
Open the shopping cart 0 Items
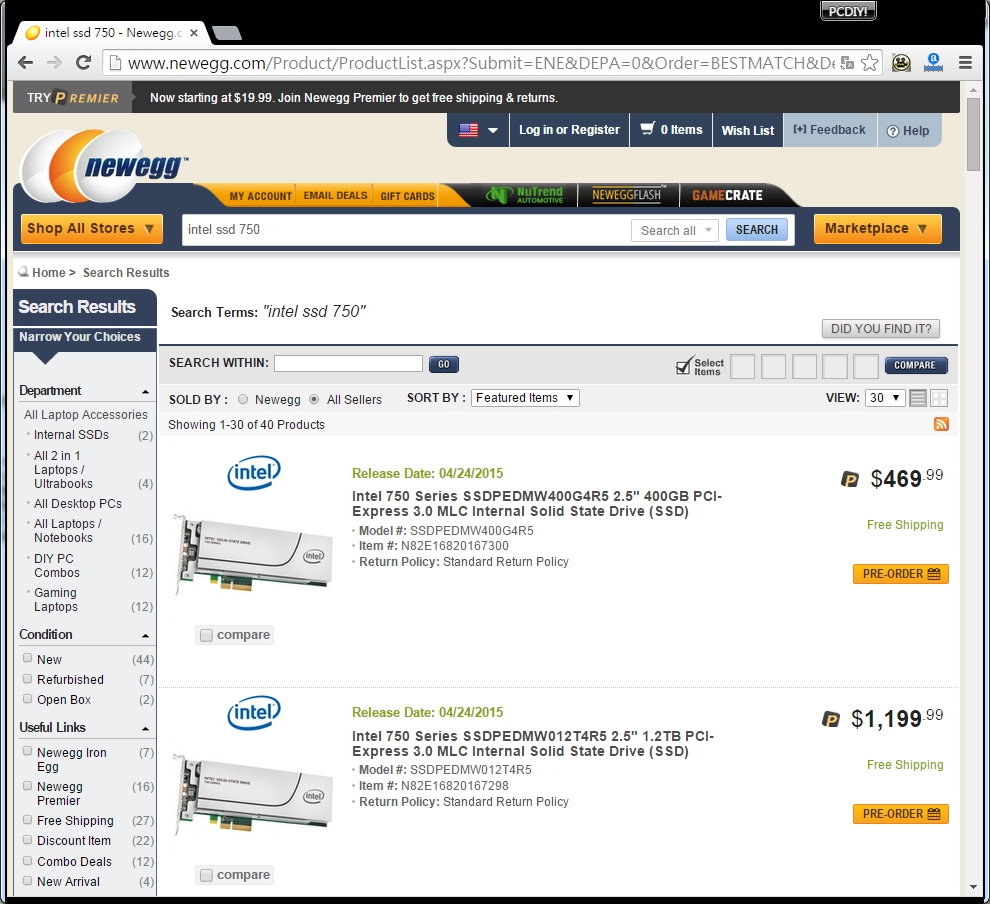671,129
